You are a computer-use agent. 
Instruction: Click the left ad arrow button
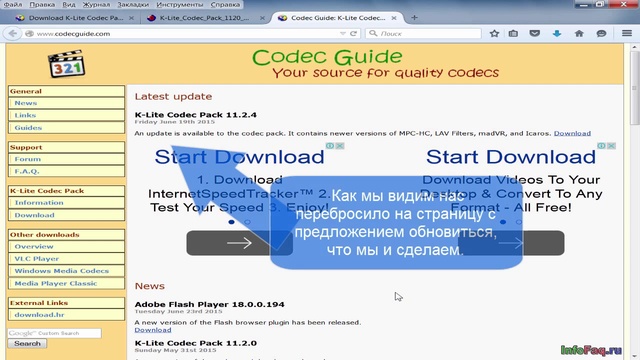pos(240,243)
